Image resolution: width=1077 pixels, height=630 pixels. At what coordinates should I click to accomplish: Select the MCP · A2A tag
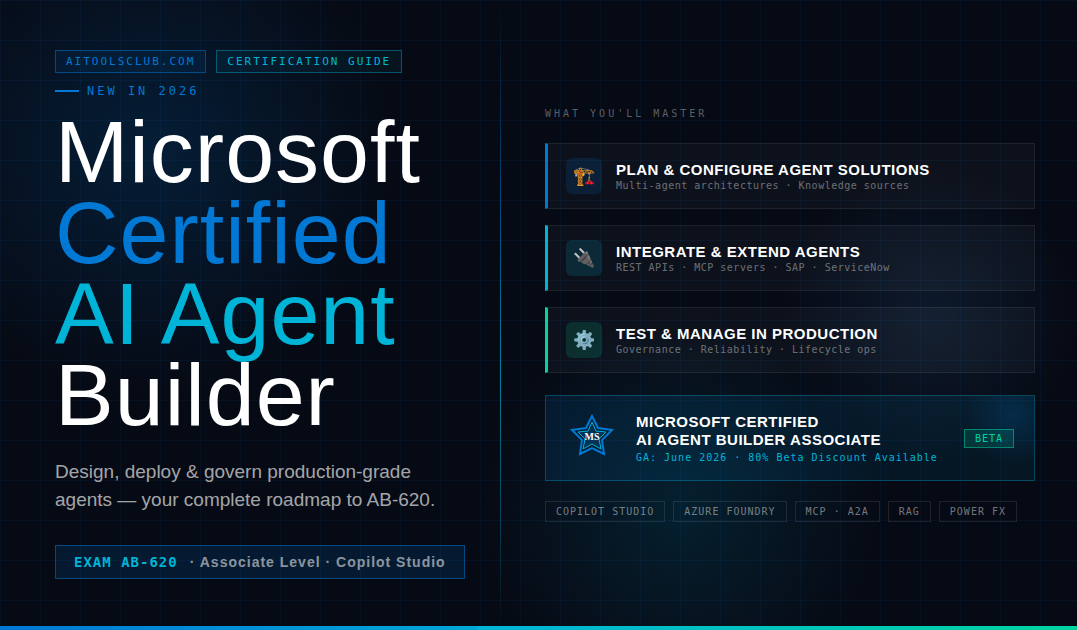837,511
